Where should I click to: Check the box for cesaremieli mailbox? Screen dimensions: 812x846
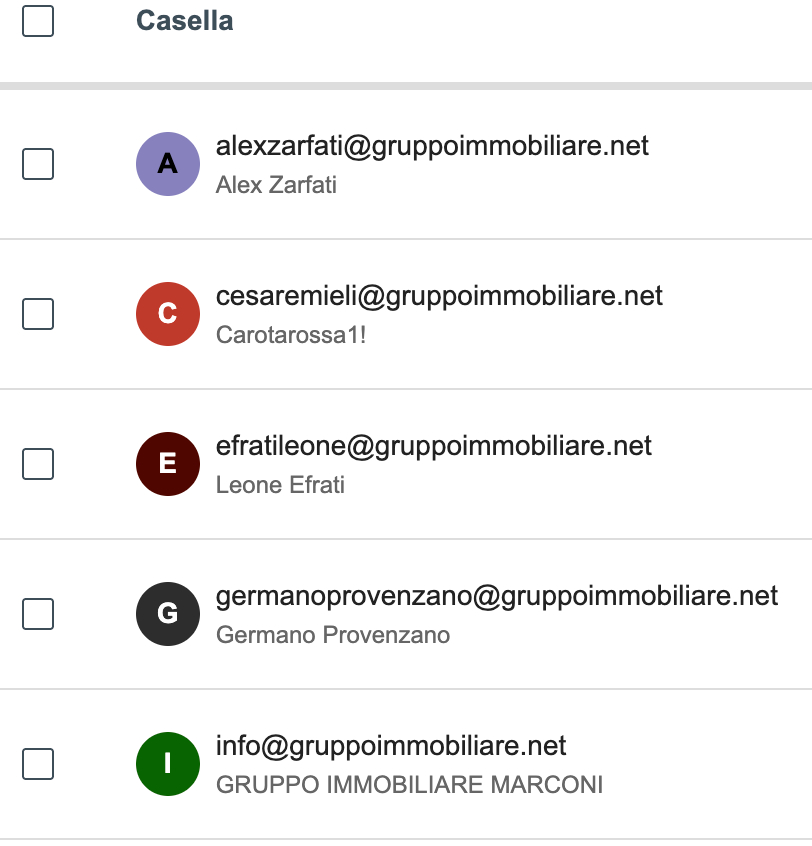(38, 314)
